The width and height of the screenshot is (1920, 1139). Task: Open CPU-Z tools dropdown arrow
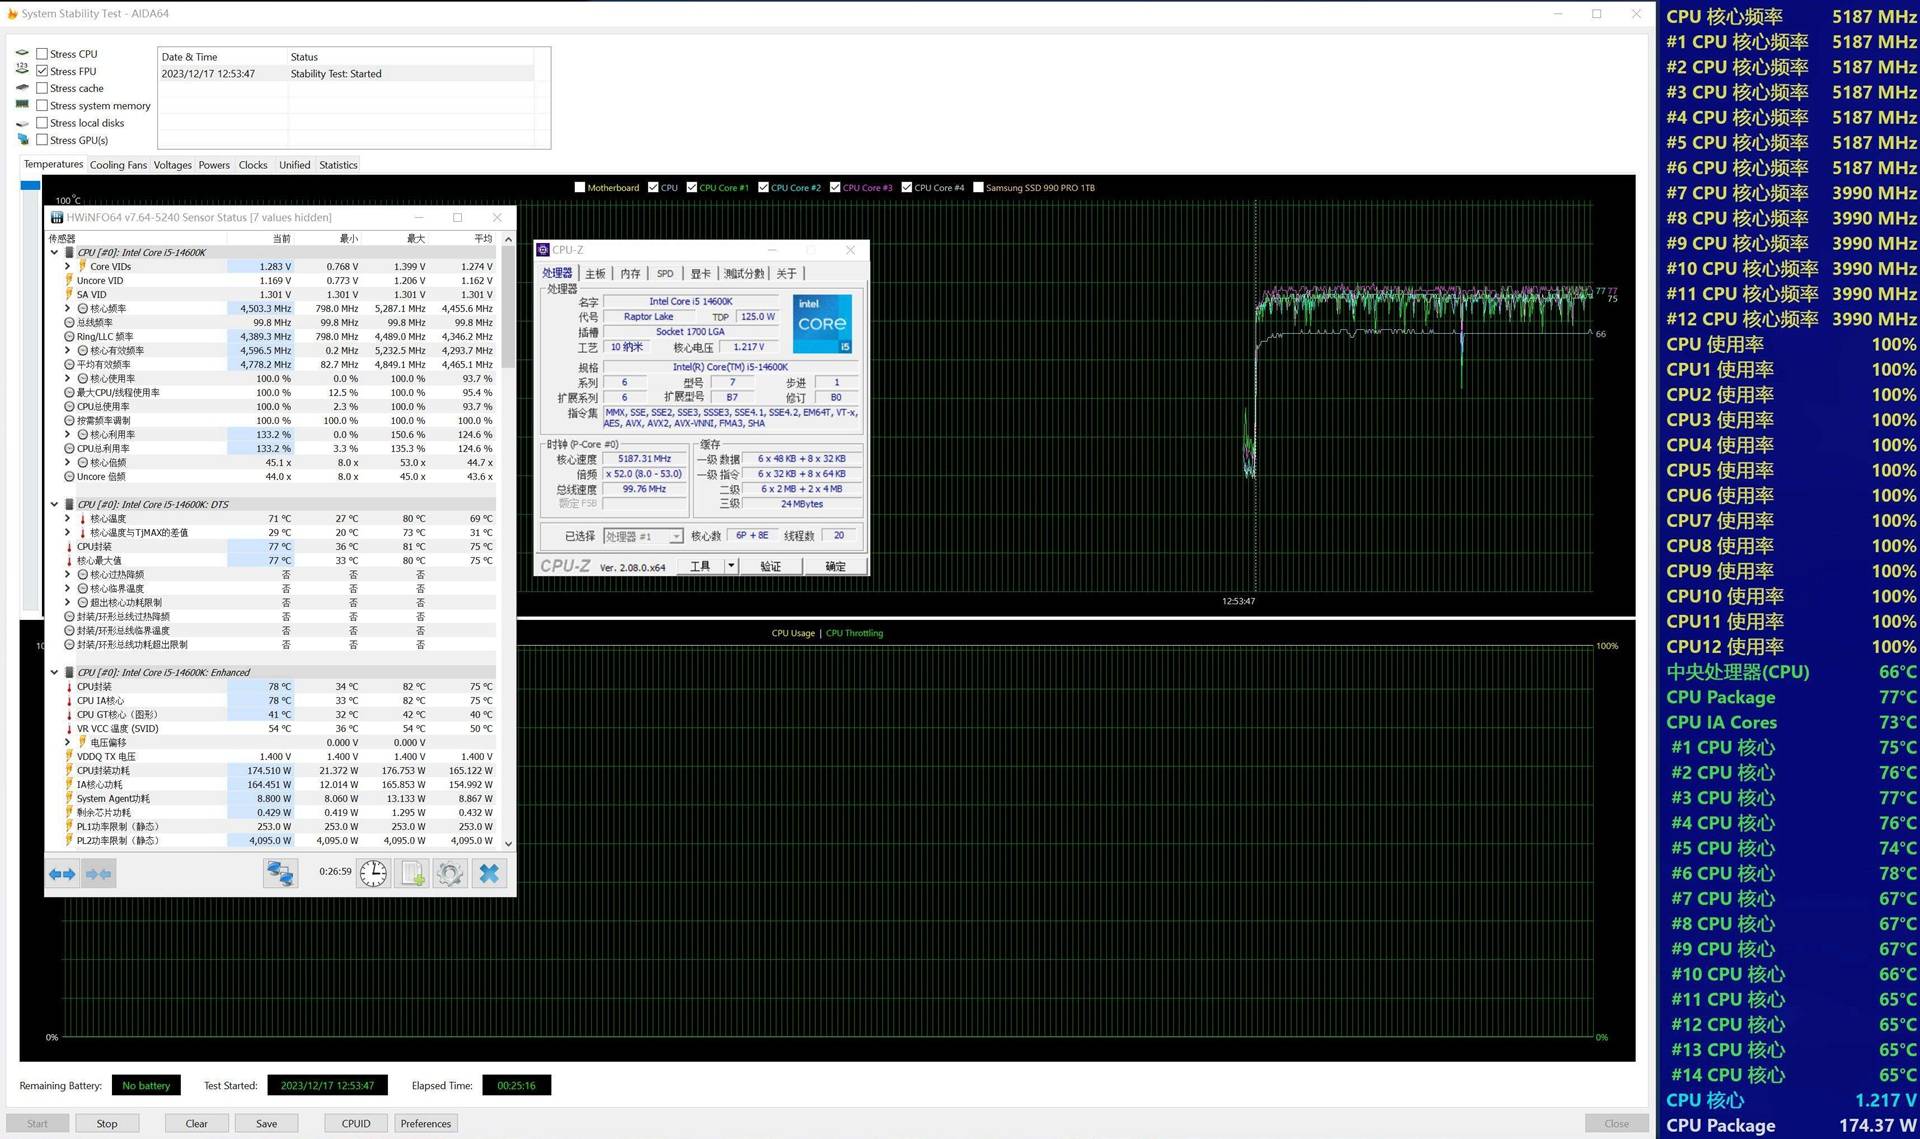pos(731,566)
